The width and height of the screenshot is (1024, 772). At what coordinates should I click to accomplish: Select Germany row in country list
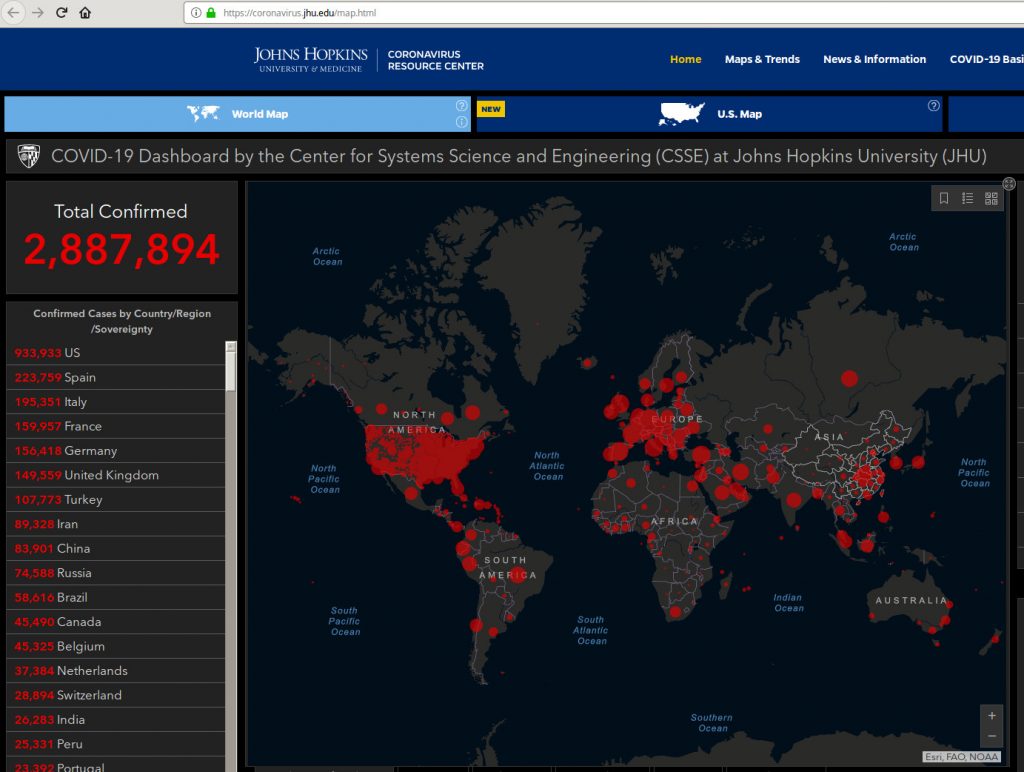tap(116, 451)
